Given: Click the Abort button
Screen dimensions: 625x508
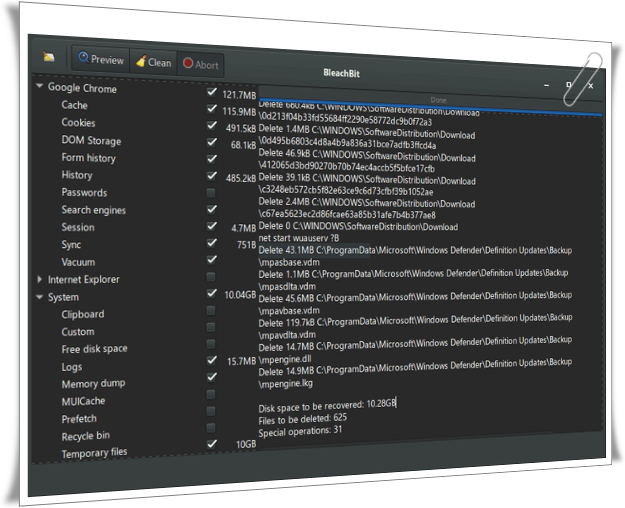Looking at the screenshot, I should (x=200, y=64).
